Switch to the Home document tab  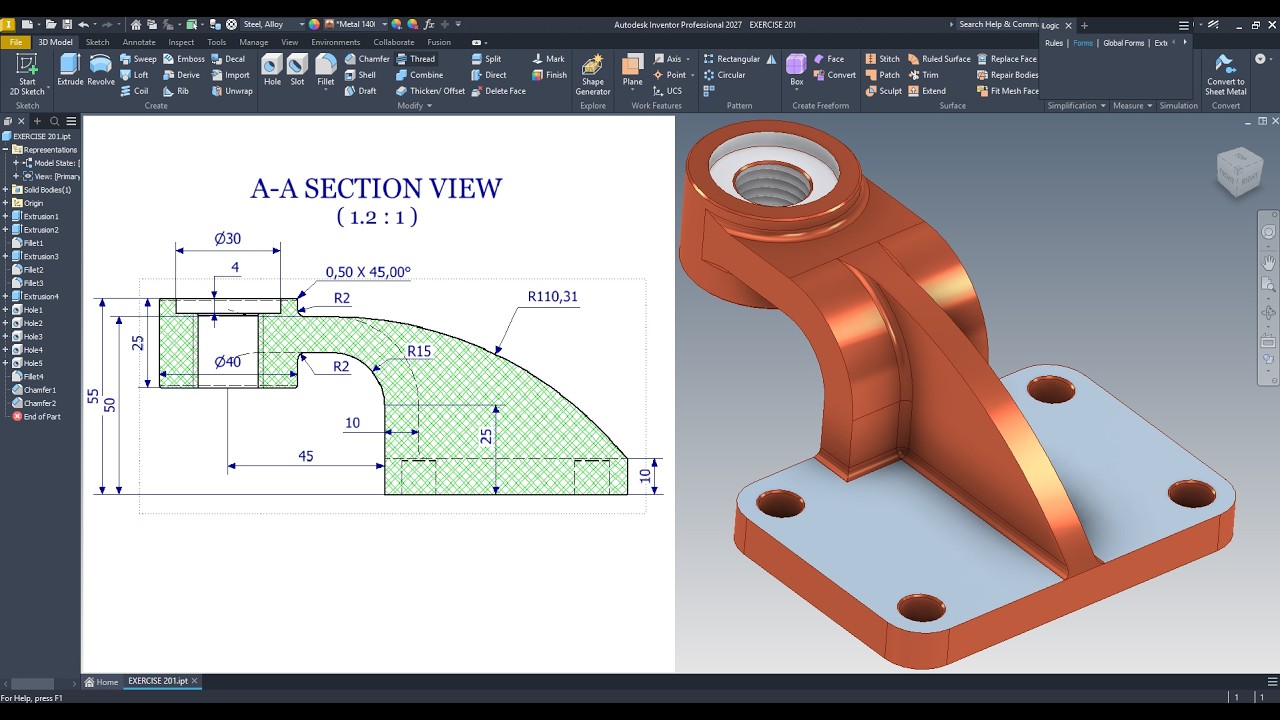click(101, 681)
